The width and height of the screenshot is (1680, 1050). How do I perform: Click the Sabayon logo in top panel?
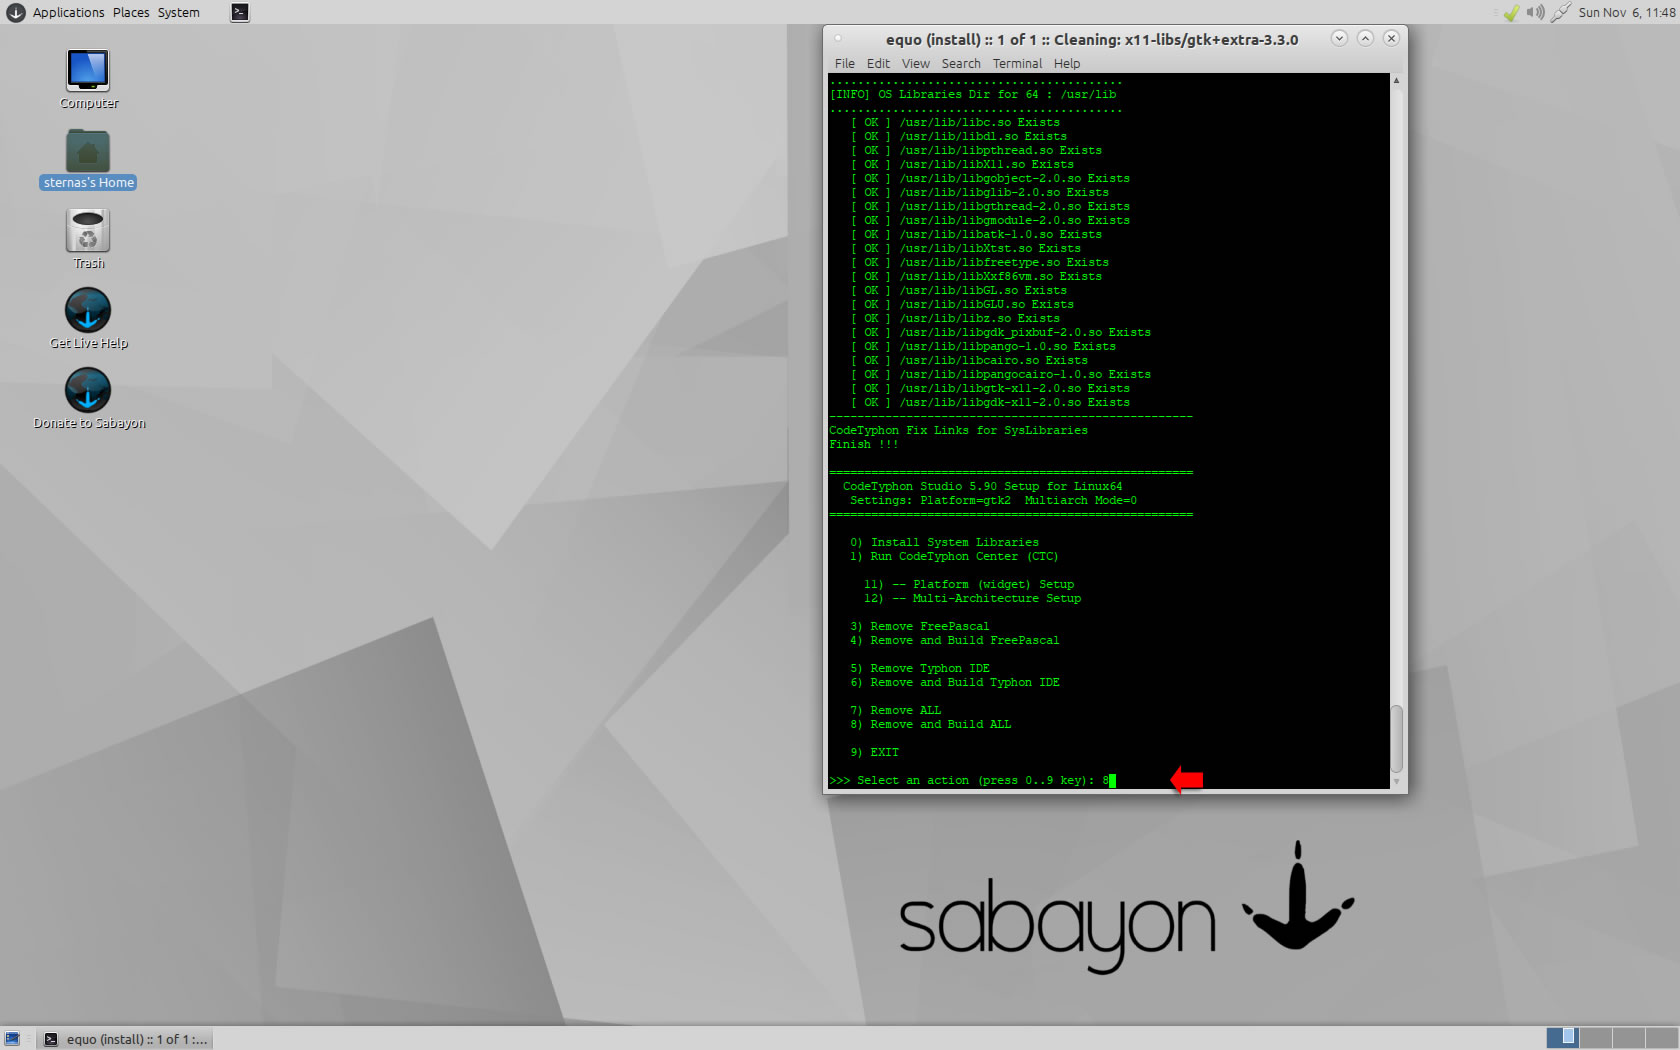tap(16, 12)
